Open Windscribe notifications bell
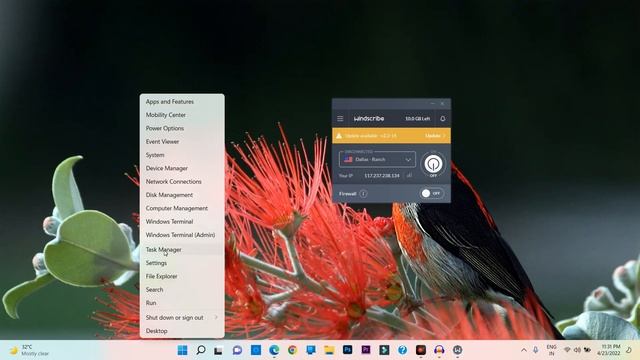This screenshot has width=640, height=360. 442,119
